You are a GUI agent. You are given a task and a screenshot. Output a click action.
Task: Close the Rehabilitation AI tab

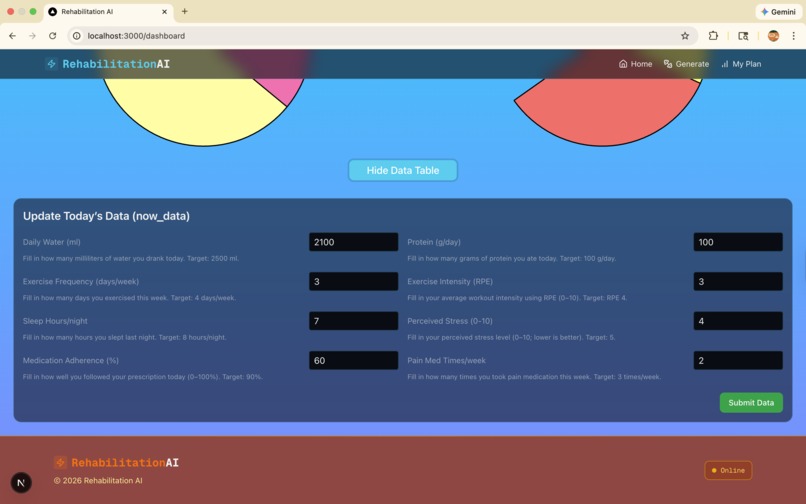(164, 11)
